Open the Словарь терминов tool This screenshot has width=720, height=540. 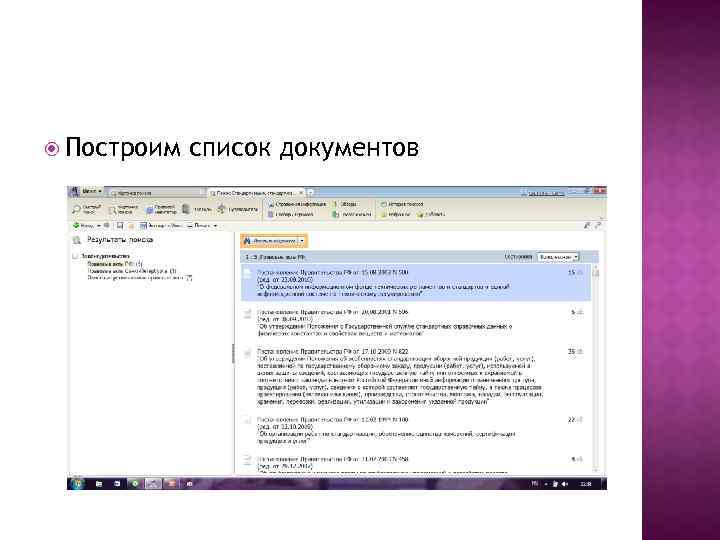291,214
